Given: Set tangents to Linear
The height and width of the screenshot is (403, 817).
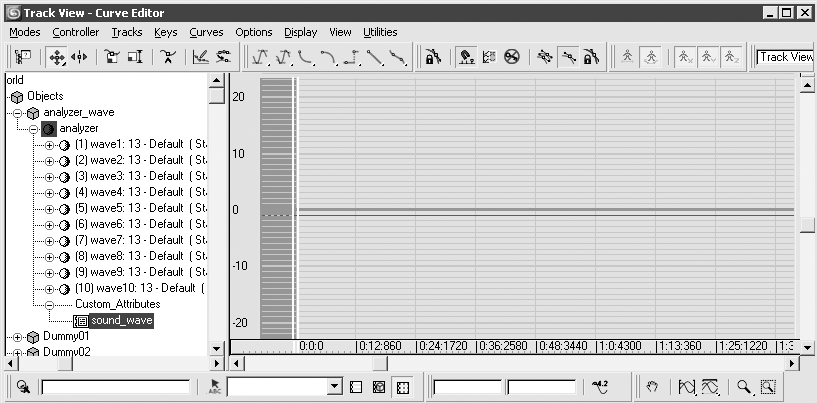Looking at the screenshot, I should pos(375,57).
